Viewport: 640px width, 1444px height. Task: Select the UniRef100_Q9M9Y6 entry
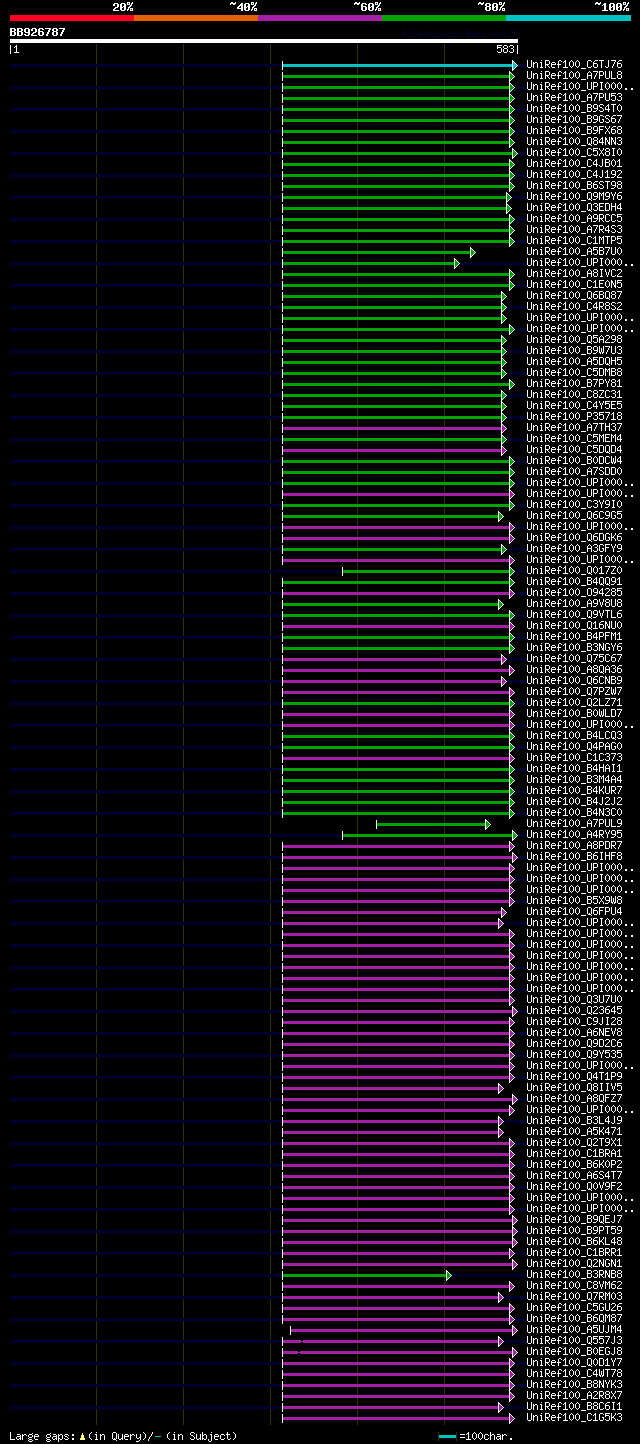point(574,196)
